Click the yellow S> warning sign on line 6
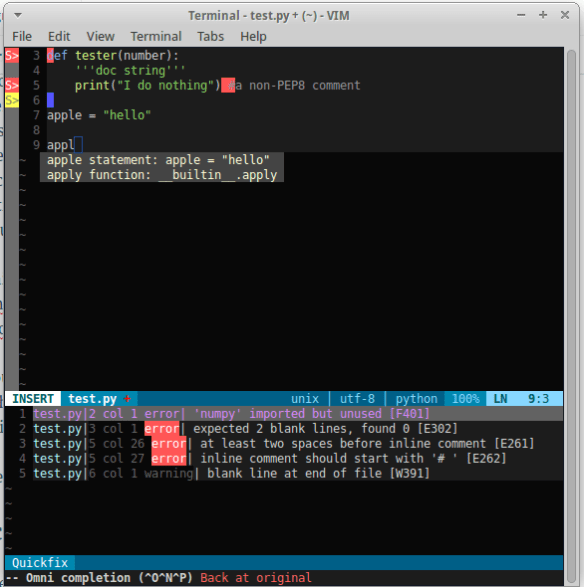Screen dimensions: 584x587 [12, 100]
